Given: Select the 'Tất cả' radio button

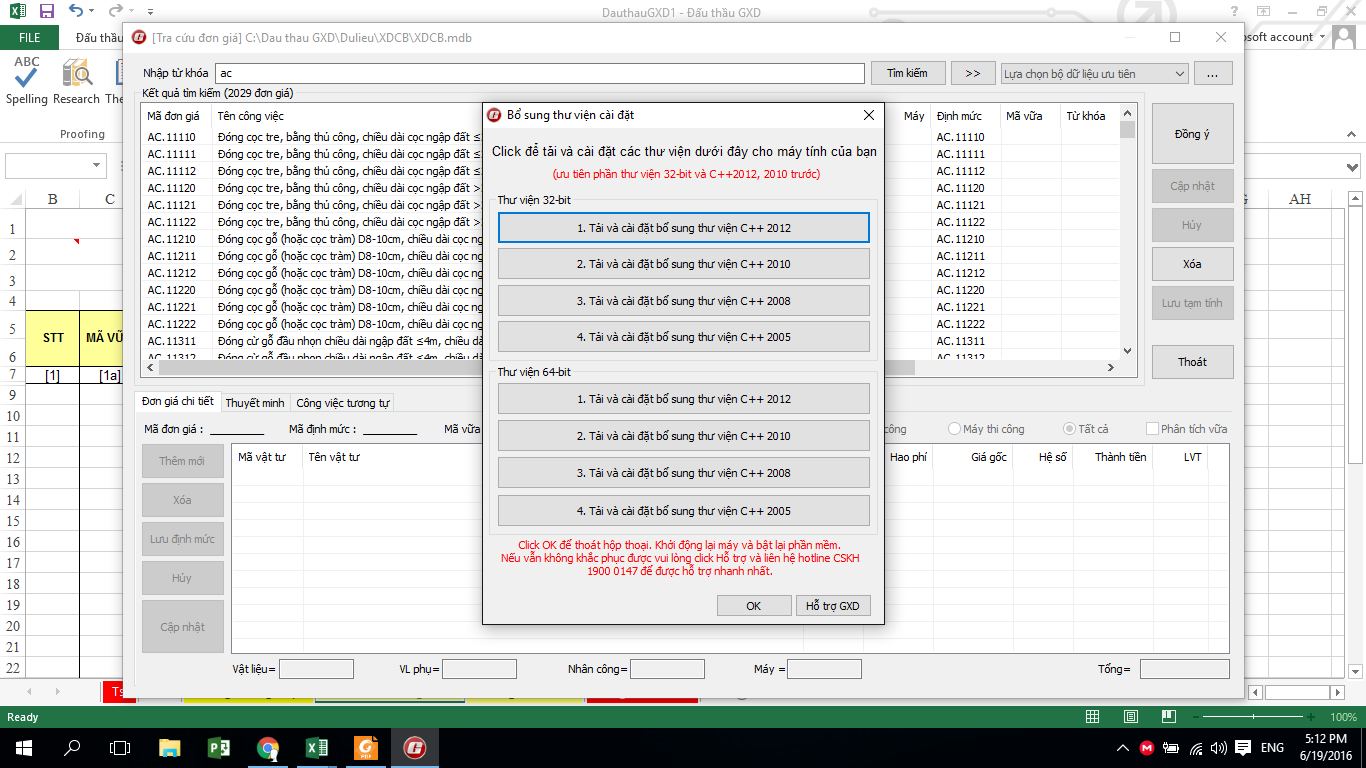Looking at the screenshot, I should (1070, 429).
